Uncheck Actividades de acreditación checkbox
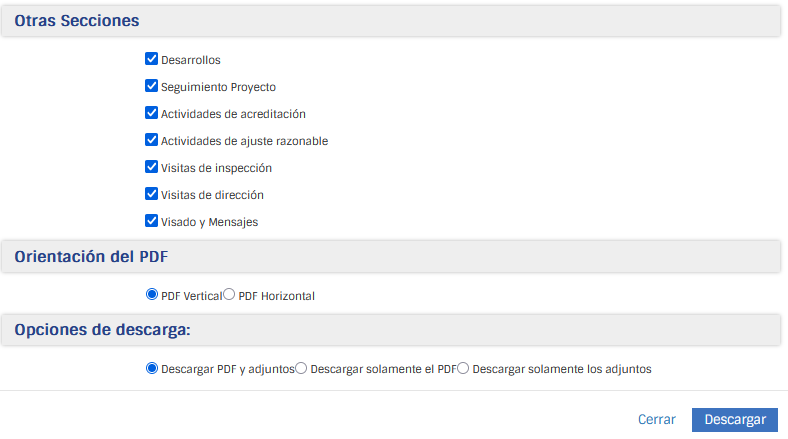Image resolution: width=788 pixels, height=439 pixels. [x=152, y=113]
